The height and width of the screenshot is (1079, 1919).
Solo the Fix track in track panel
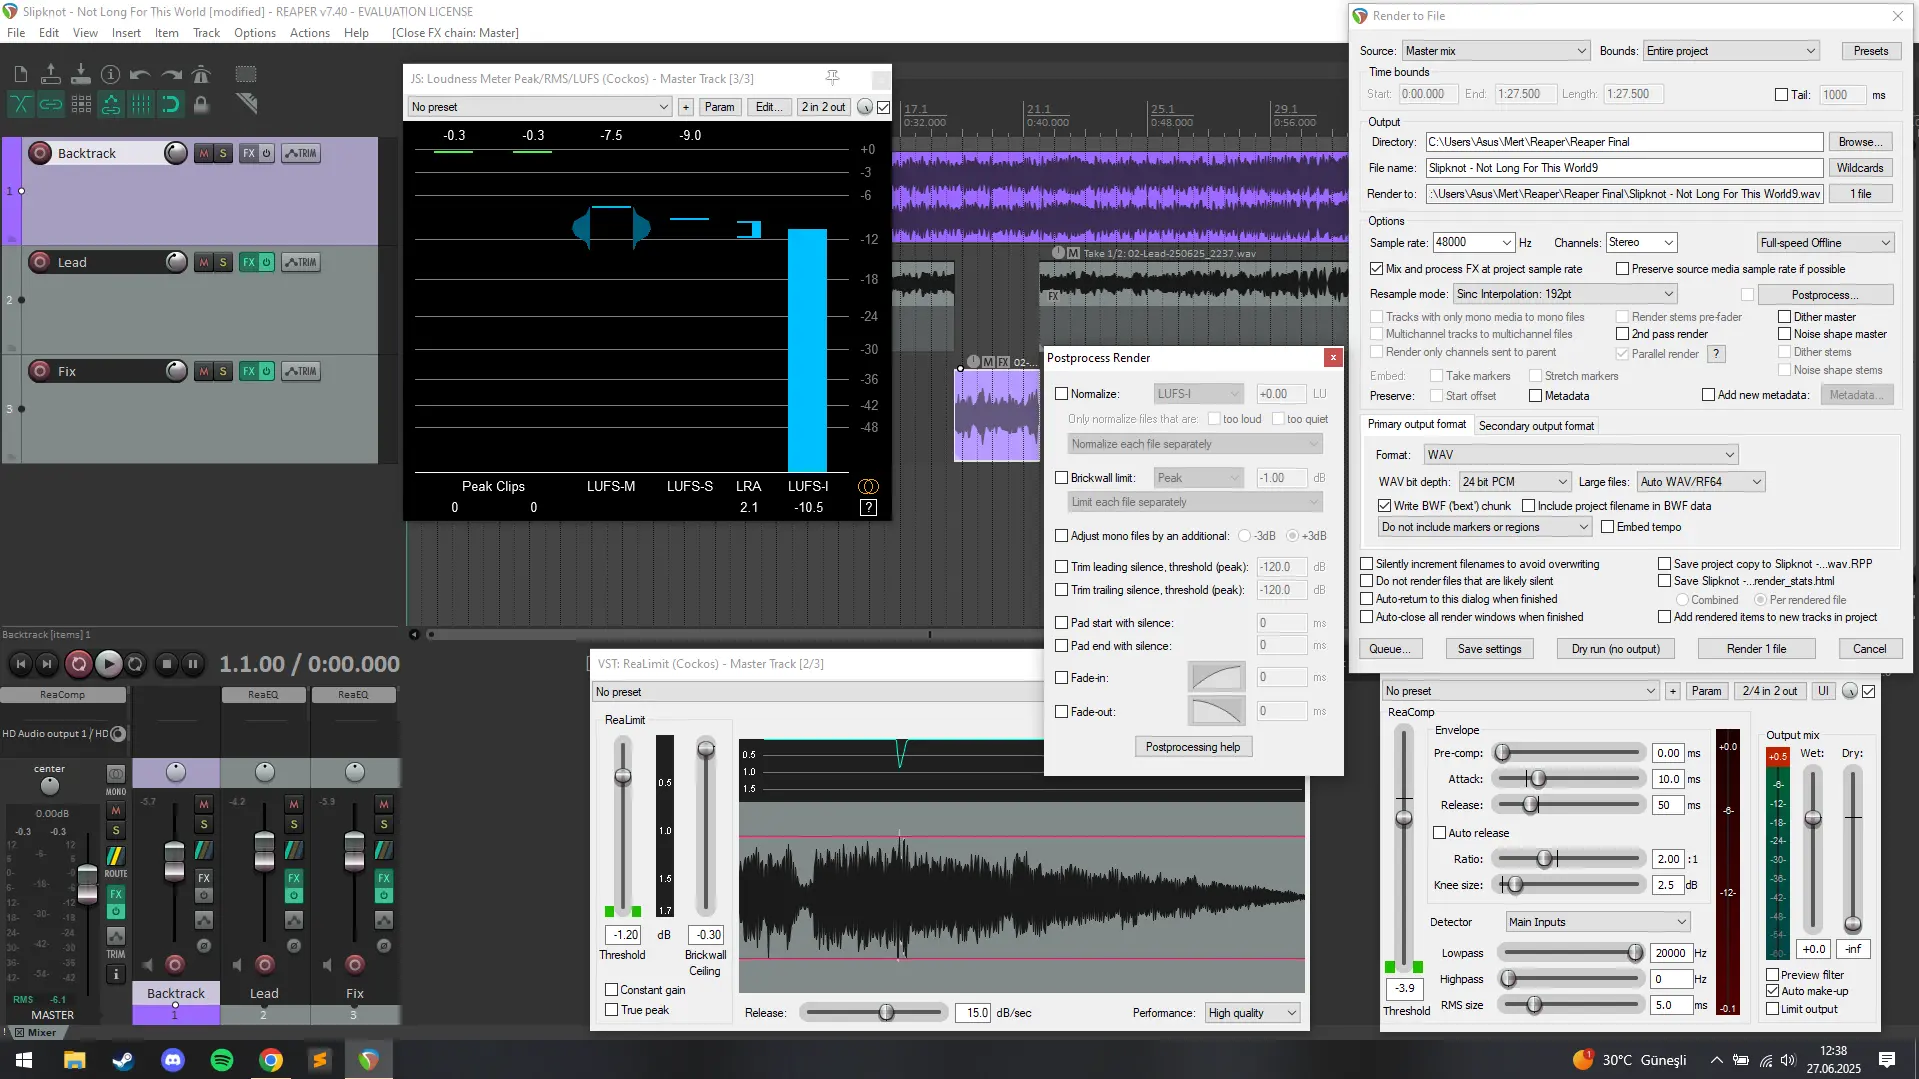pyautogui.click(x=223, y=371)
